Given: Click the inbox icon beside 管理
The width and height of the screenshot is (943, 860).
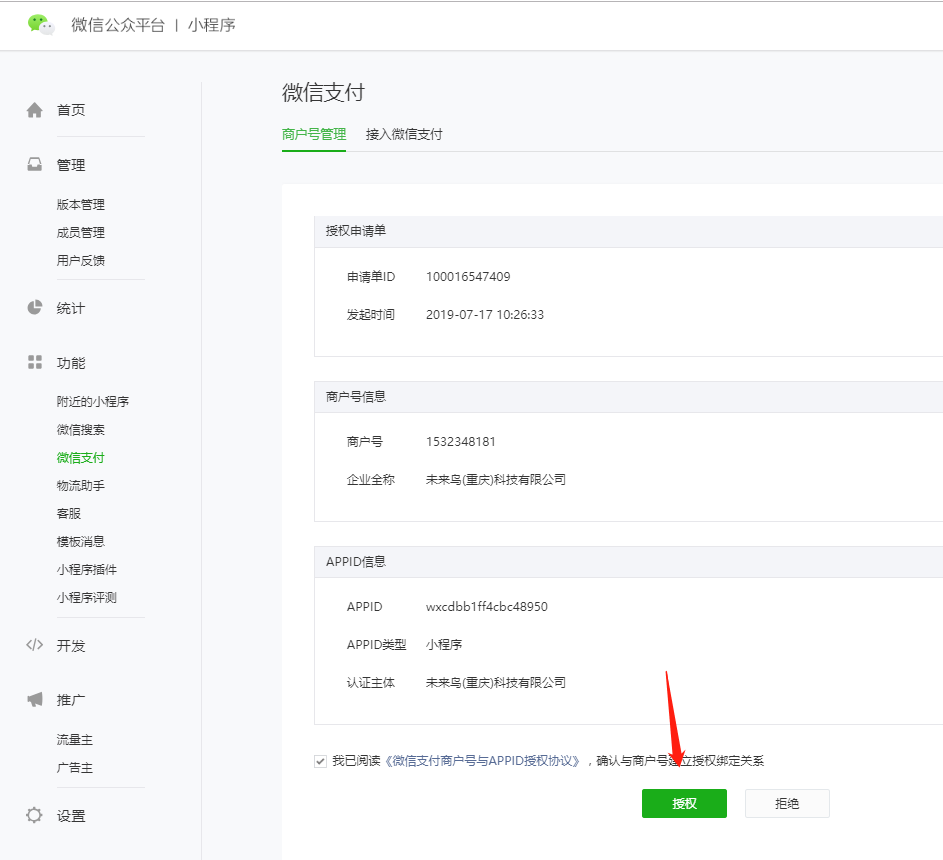Looking at the screenshot, I should tap(35, 165).
